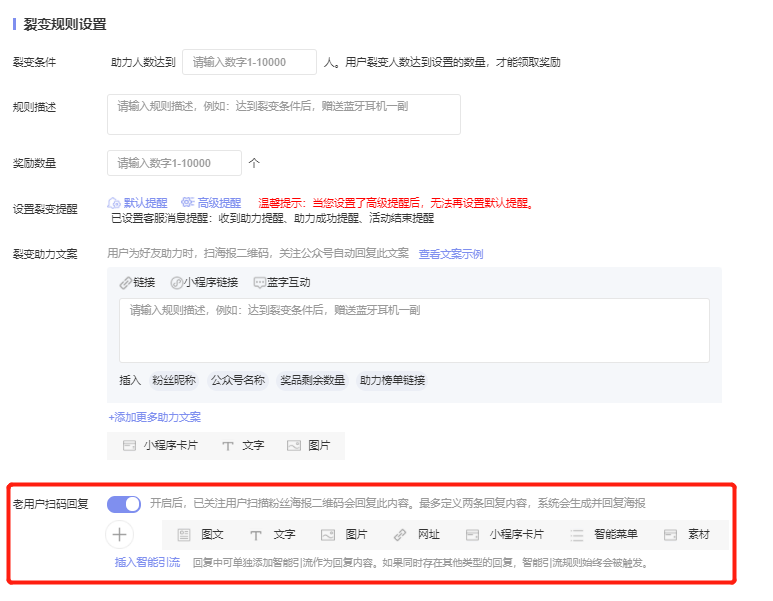Click the 文字 T icon under 添加更多助力文案
Image resolution: width=773 pixels, height=601 pixels.
tap(227, 446)
